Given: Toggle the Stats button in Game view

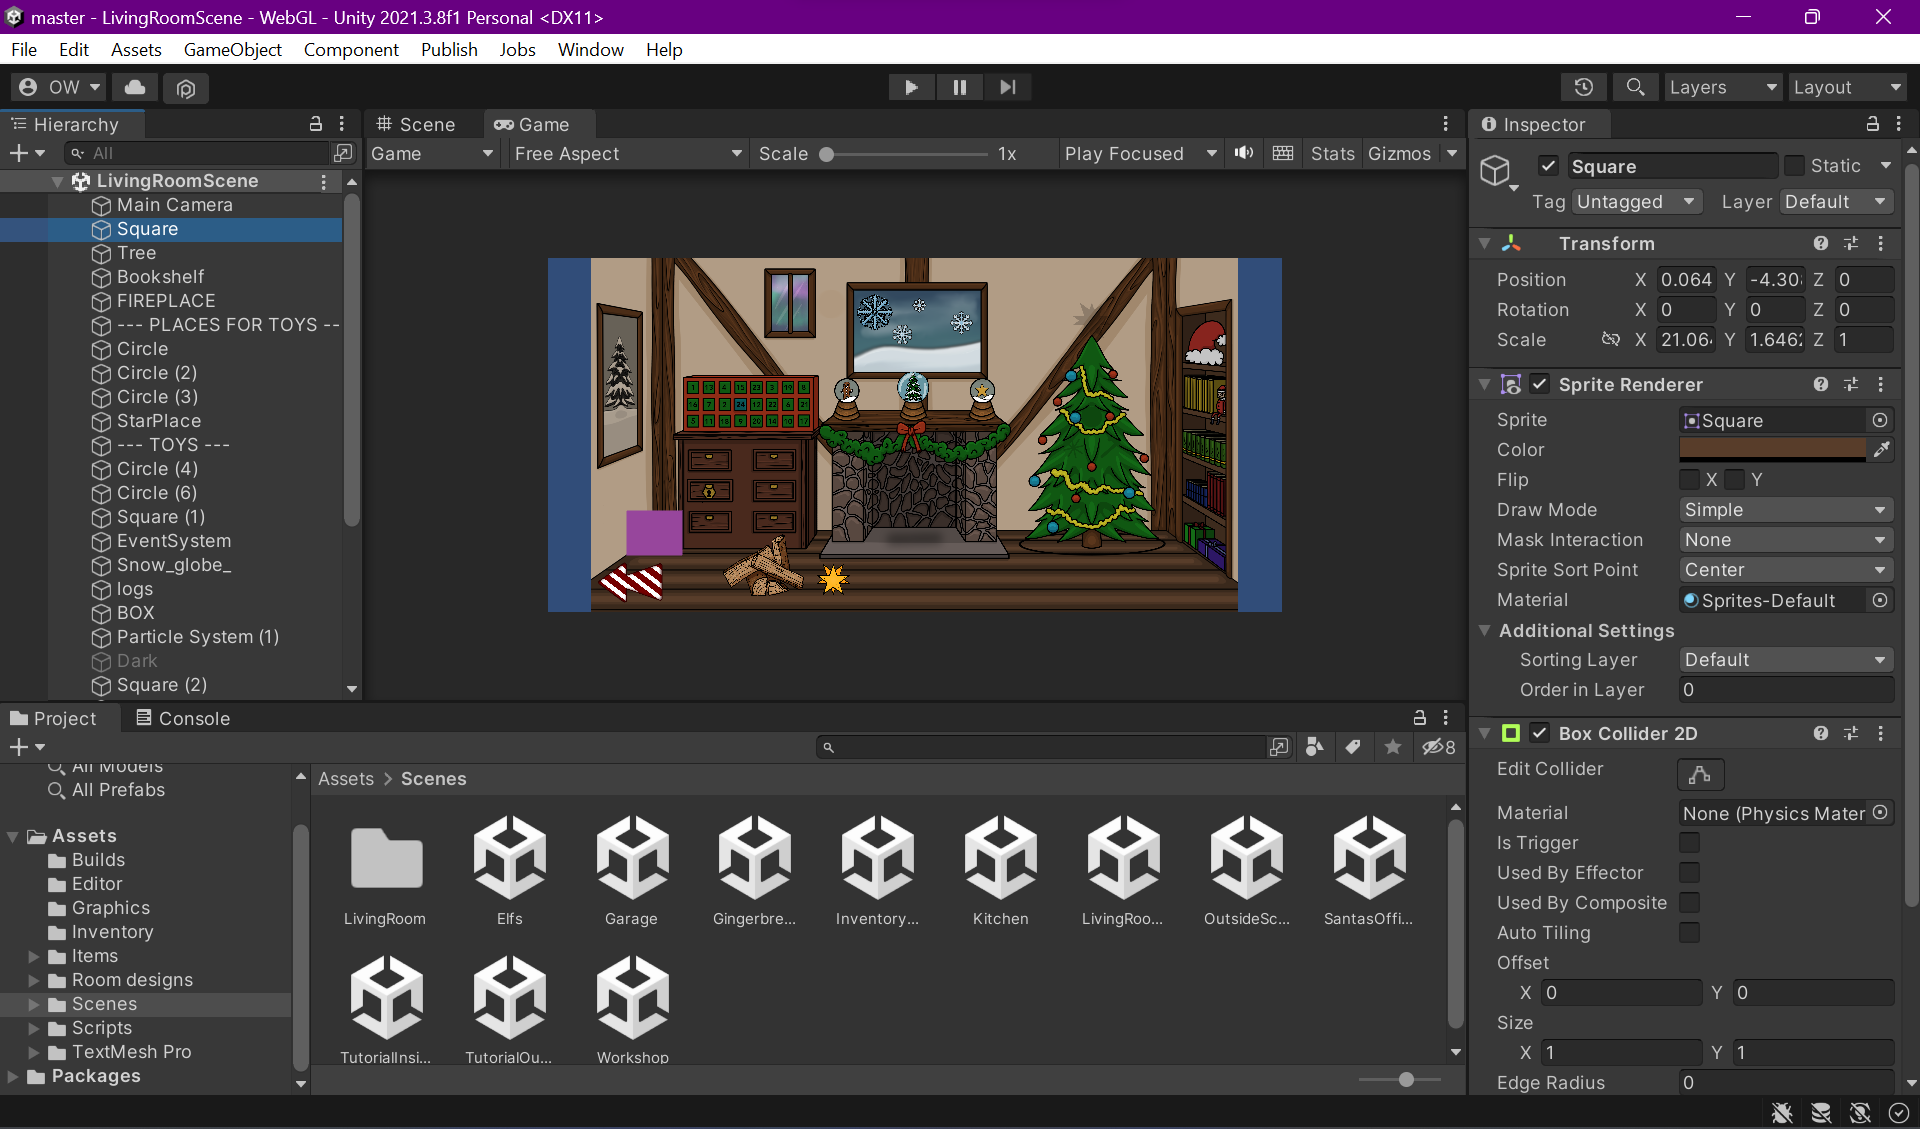Looking at the screenshot, I should [1332, 153].
